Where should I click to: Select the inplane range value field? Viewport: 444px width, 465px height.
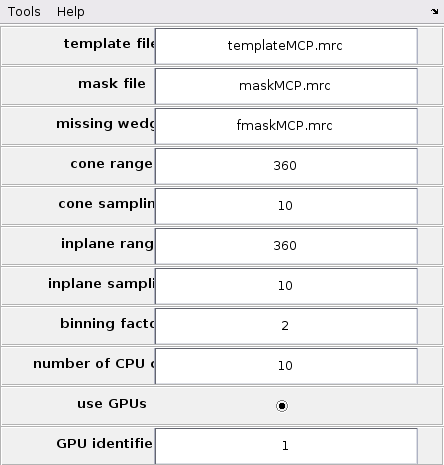coord(286,246)
